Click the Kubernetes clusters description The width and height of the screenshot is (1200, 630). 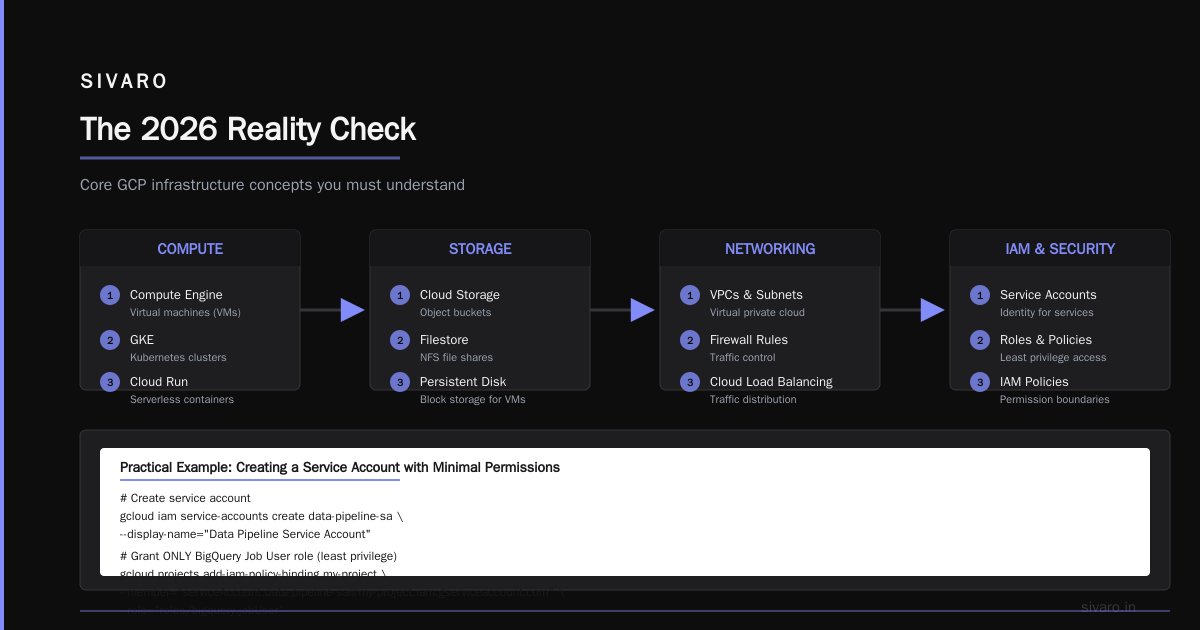tap(178, 357)
